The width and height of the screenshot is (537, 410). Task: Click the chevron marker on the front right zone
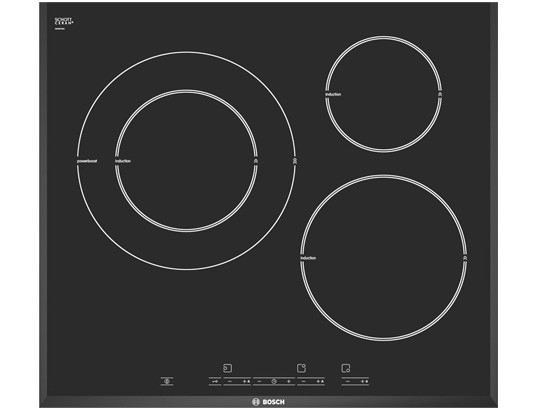click(x=465, y=258)
